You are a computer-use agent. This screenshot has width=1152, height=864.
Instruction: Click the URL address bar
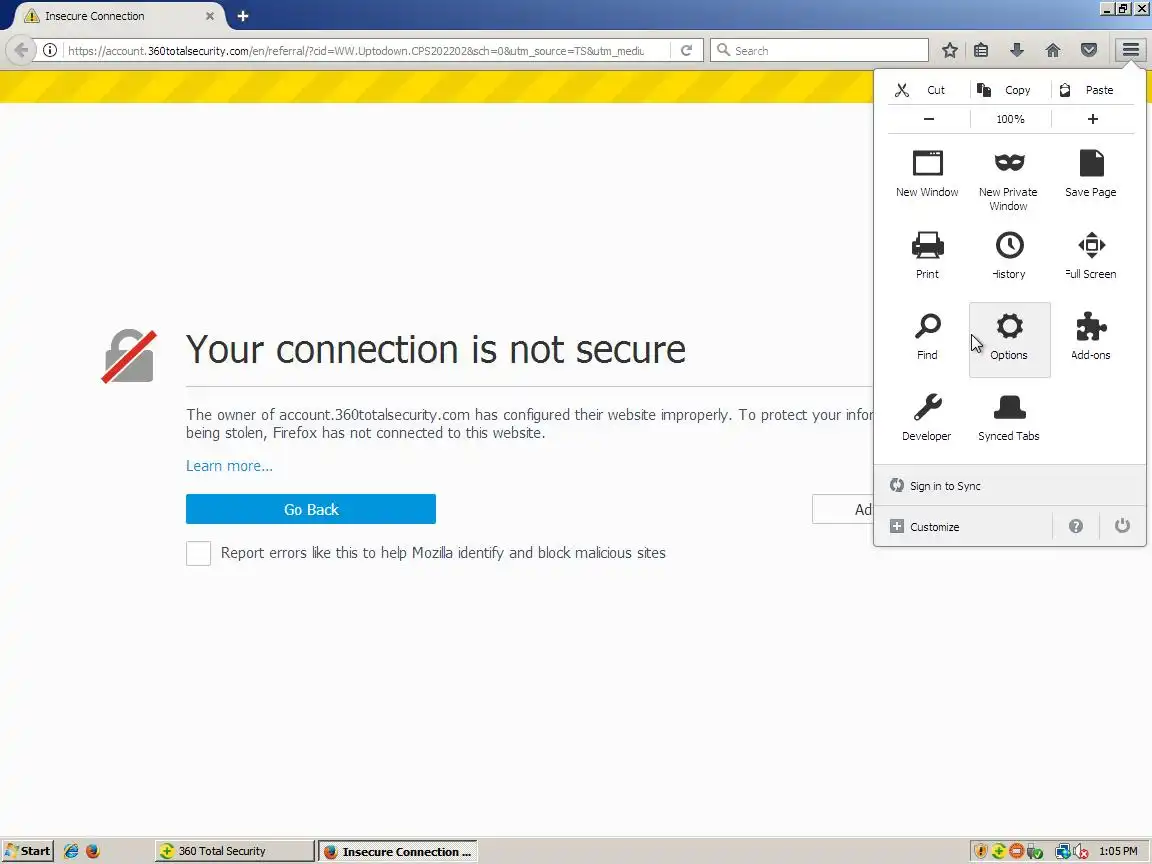(356, 50)
